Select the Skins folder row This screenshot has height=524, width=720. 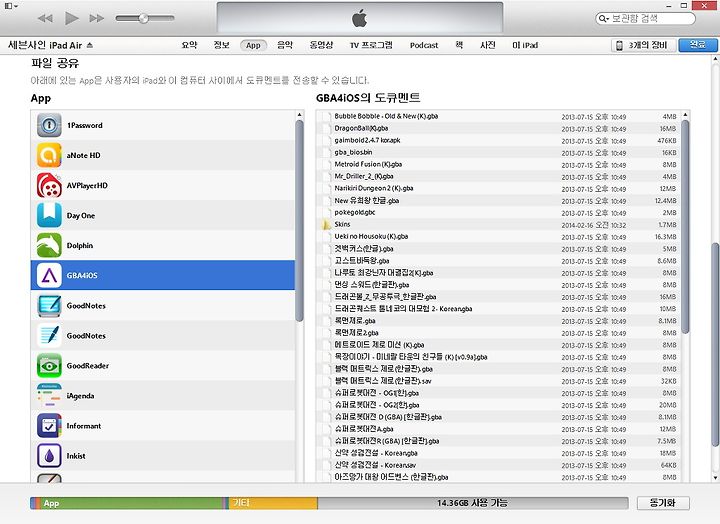pyautogui.click(x=498, y=225)
